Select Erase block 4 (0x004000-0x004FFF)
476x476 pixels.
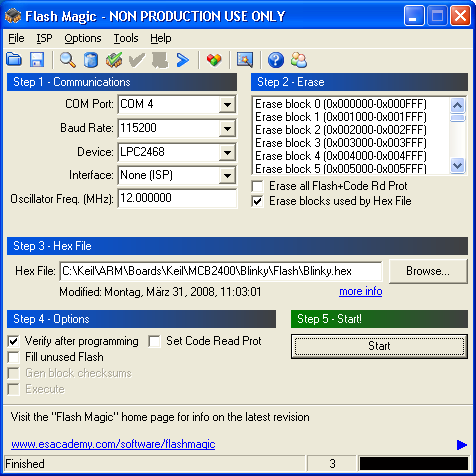341,156
